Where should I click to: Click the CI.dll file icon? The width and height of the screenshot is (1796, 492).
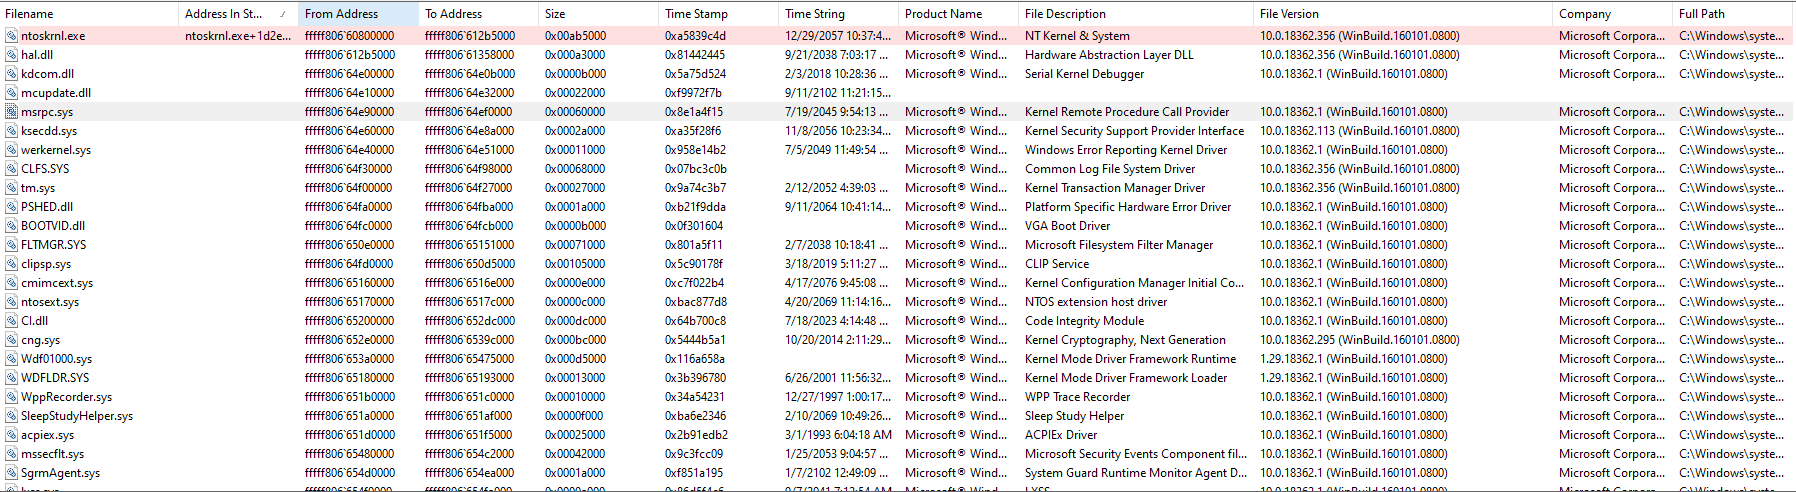(11, 321)
